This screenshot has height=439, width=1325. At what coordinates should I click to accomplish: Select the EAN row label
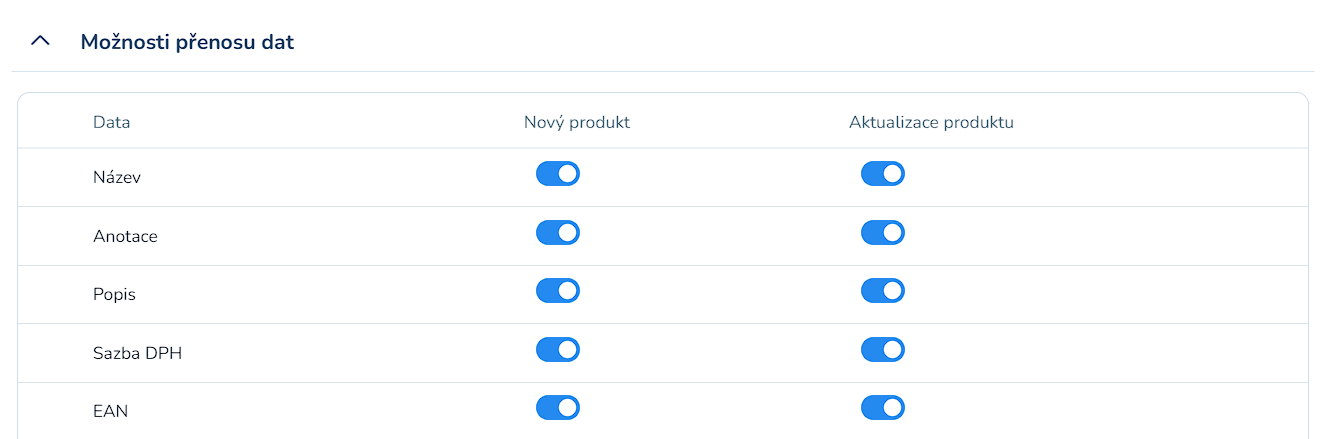coord(110,411)
